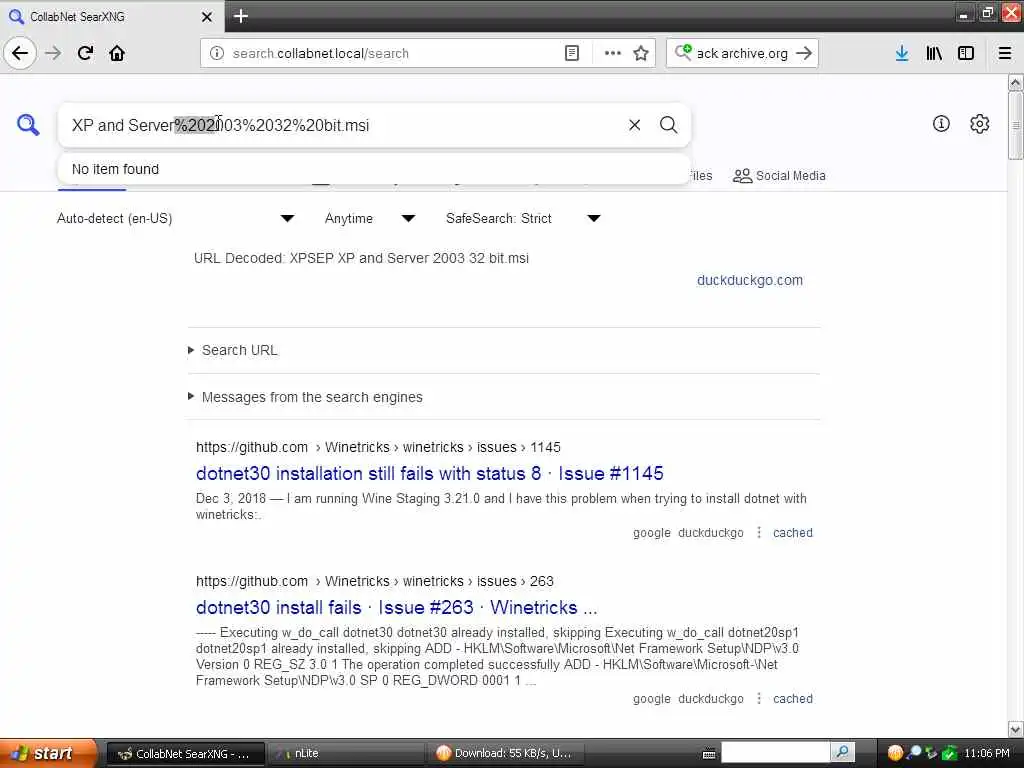Click the 'No item found' suggestion row

[x=374, y=169]
